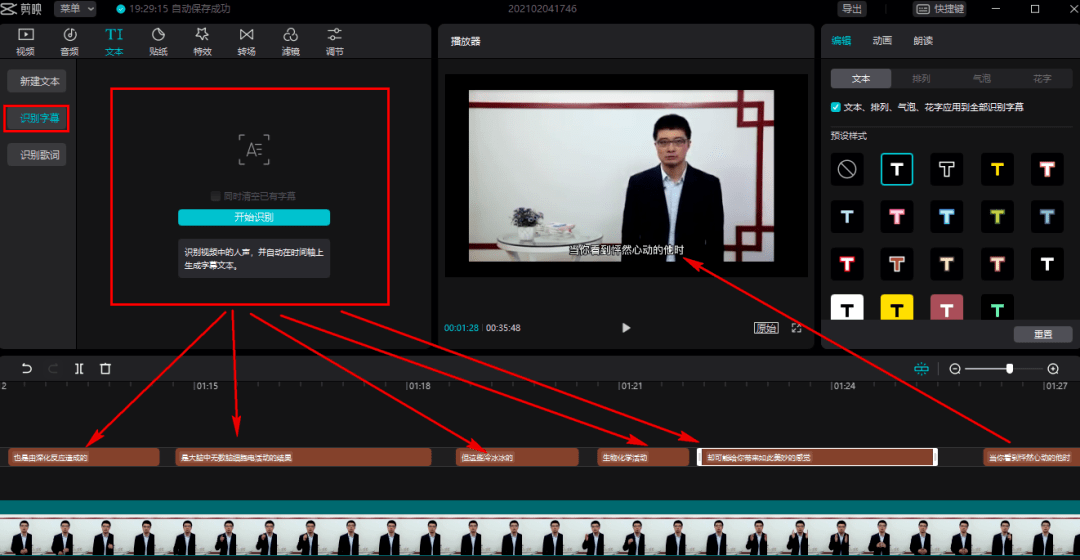Toggle the 原始 ratio button in the player
Image resolution: width=1080 pixels, height=560 pixels.
click(x=766, y=328)
